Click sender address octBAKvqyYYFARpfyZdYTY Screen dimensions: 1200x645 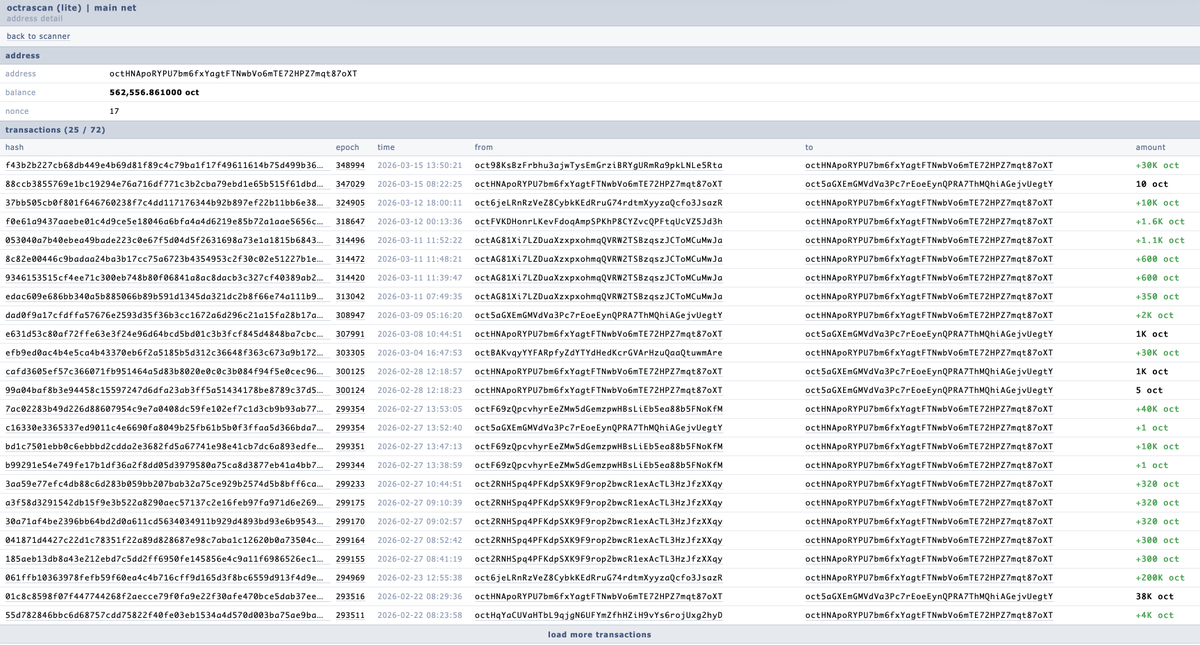pos(598,353)
